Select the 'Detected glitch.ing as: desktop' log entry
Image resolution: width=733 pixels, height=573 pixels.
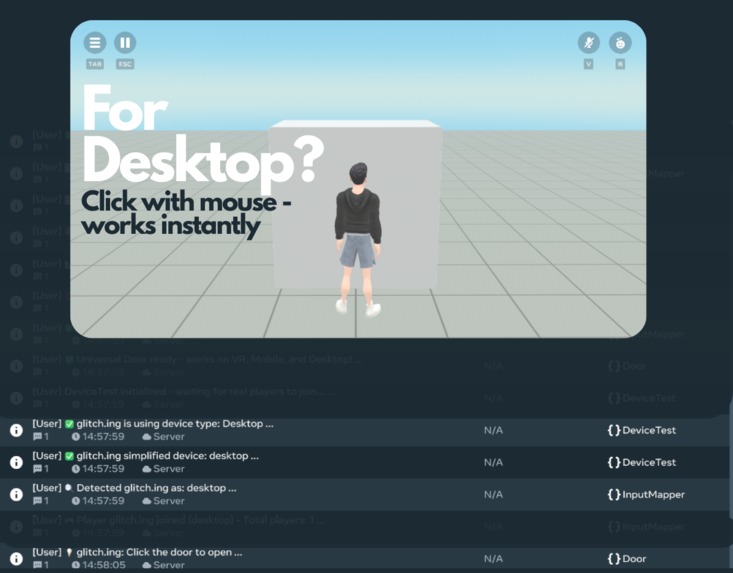pos(365,494)
